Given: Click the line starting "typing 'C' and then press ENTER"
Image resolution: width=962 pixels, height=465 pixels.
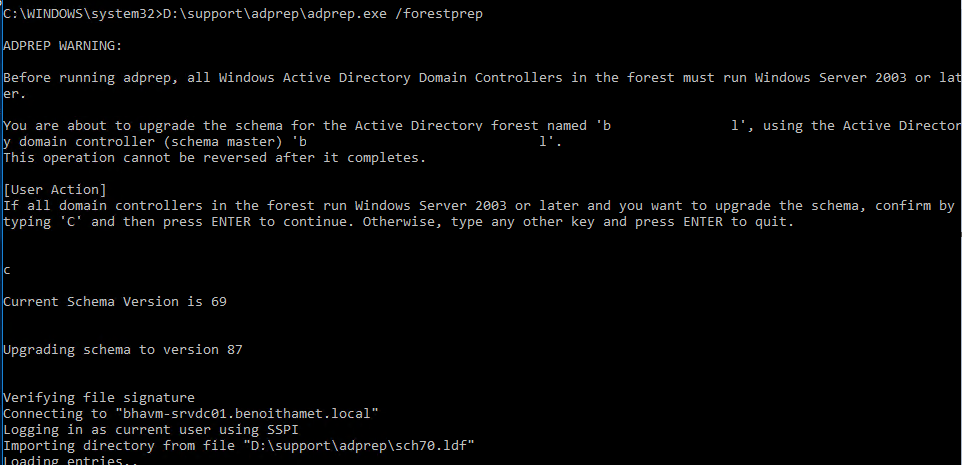Looking at the screenshot, I should [400, 221].
